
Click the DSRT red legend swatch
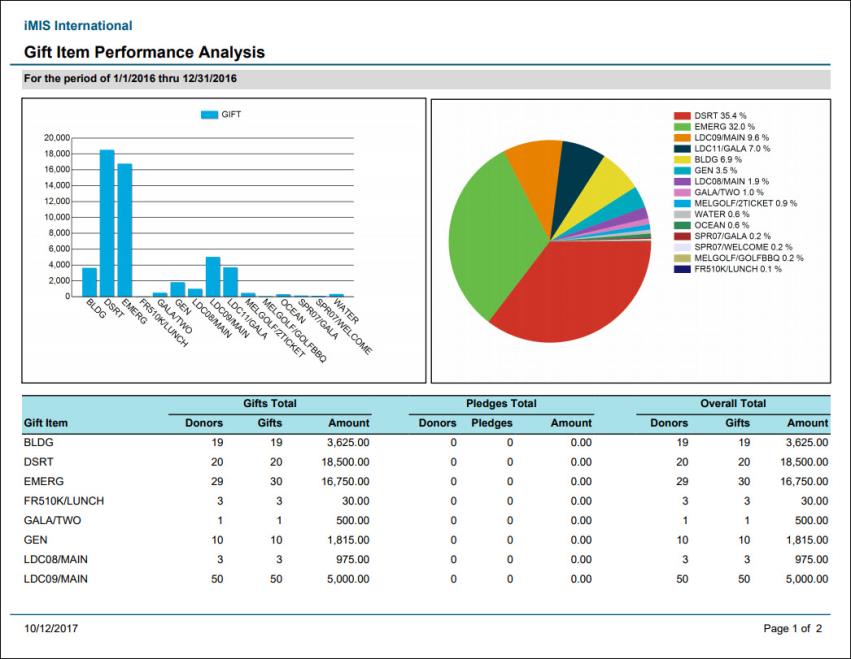(x=682, y=116)
